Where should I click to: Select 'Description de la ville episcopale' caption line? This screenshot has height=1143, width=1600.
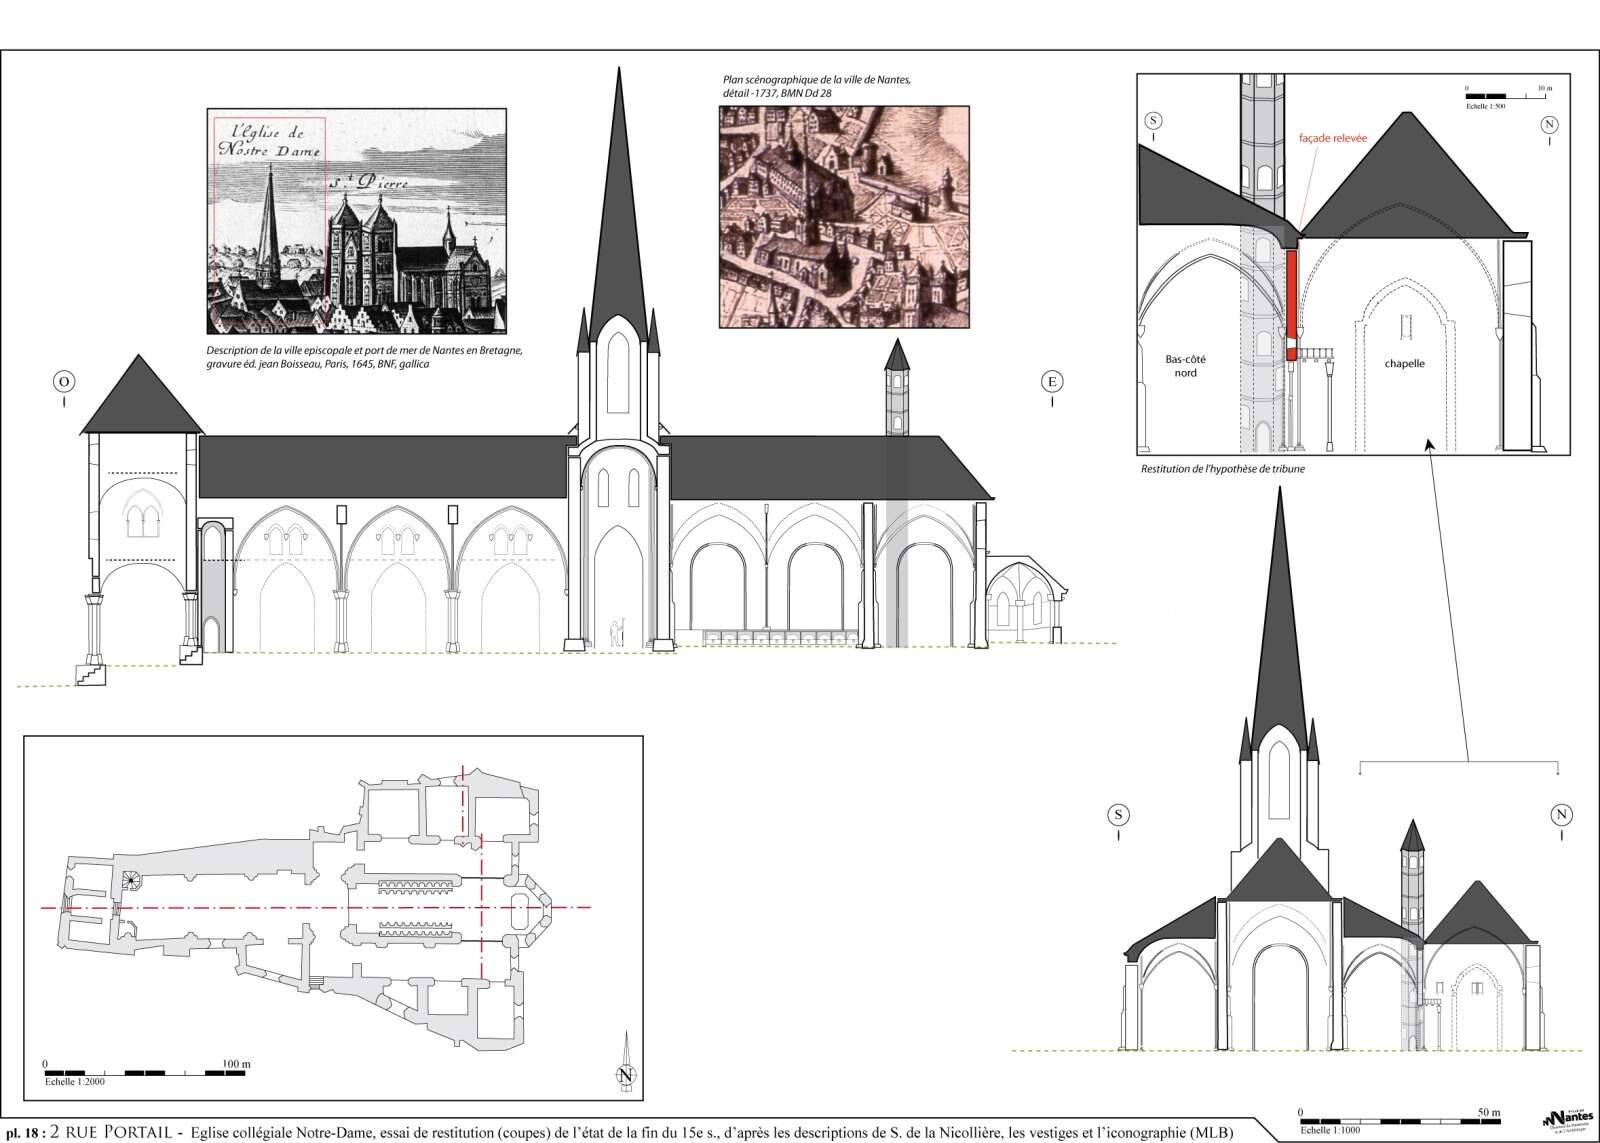click(x=364, y=351)
